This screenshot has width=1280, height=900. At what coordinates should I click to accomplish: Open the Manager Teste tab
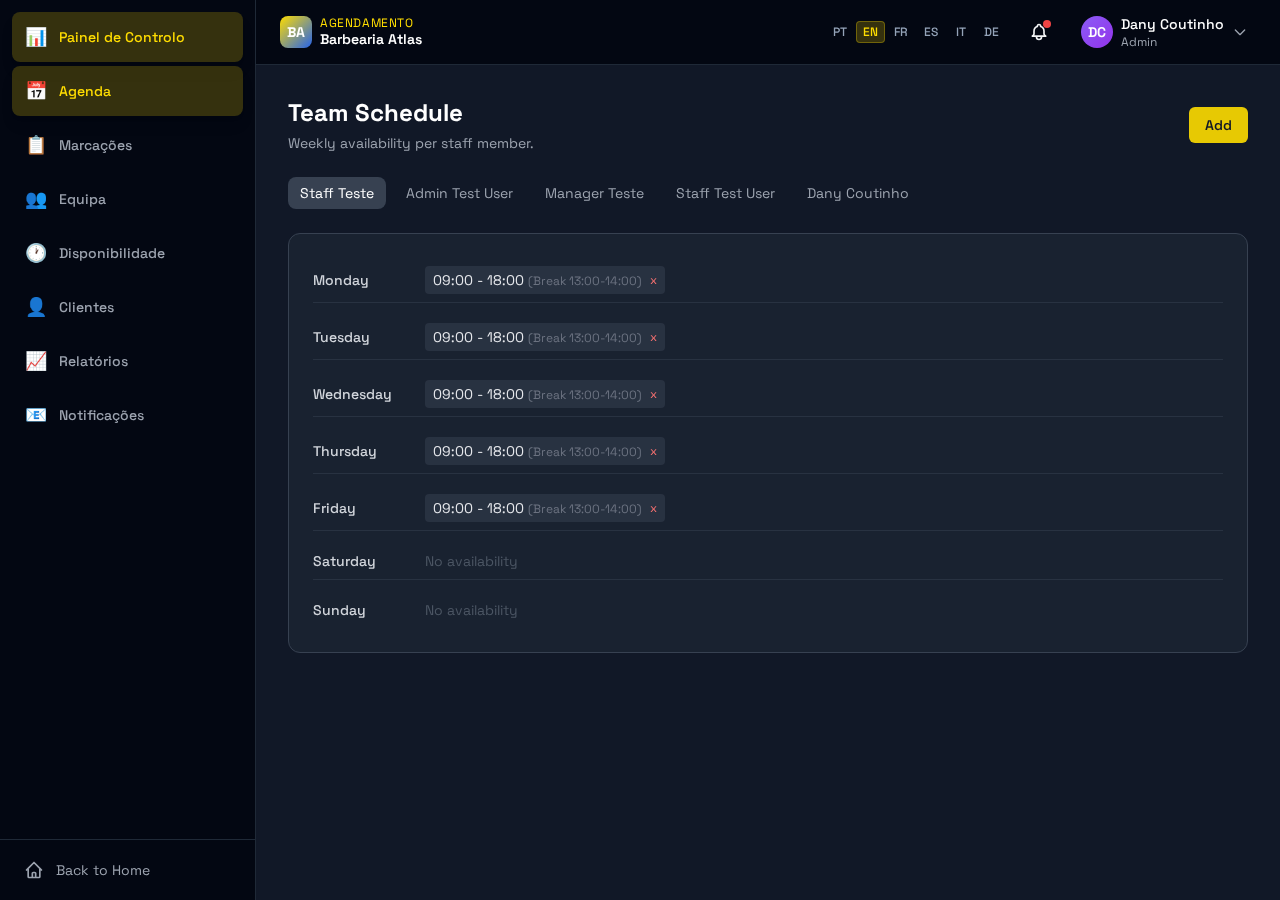click(594, 193)
